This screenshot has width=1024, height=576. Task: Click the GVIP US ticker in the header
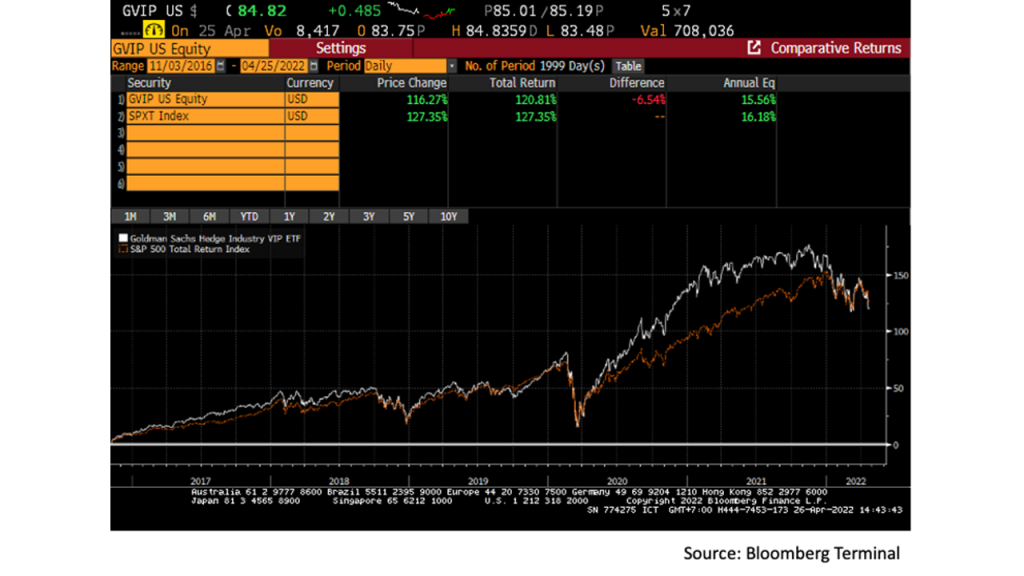[154, 10]
